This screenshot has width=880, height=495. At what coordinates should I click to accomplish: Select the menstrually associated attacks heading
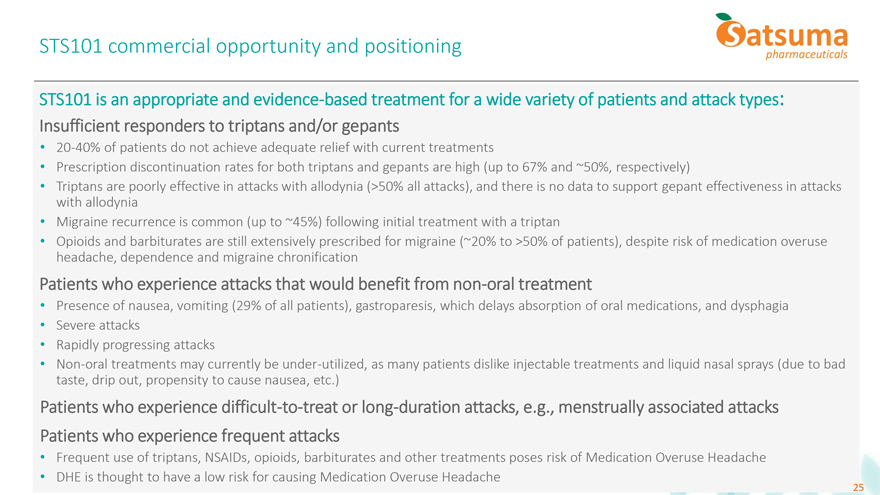point(408,408)
